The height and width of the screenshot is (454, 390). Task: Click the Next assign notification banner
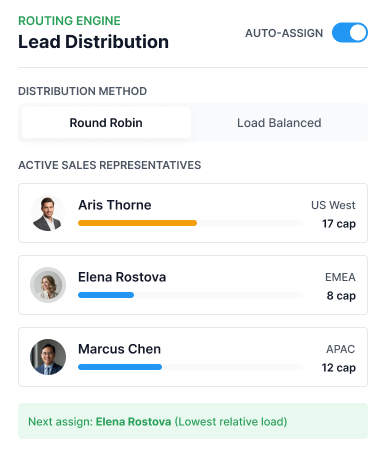pyautogui.click(x=193, y=421)
